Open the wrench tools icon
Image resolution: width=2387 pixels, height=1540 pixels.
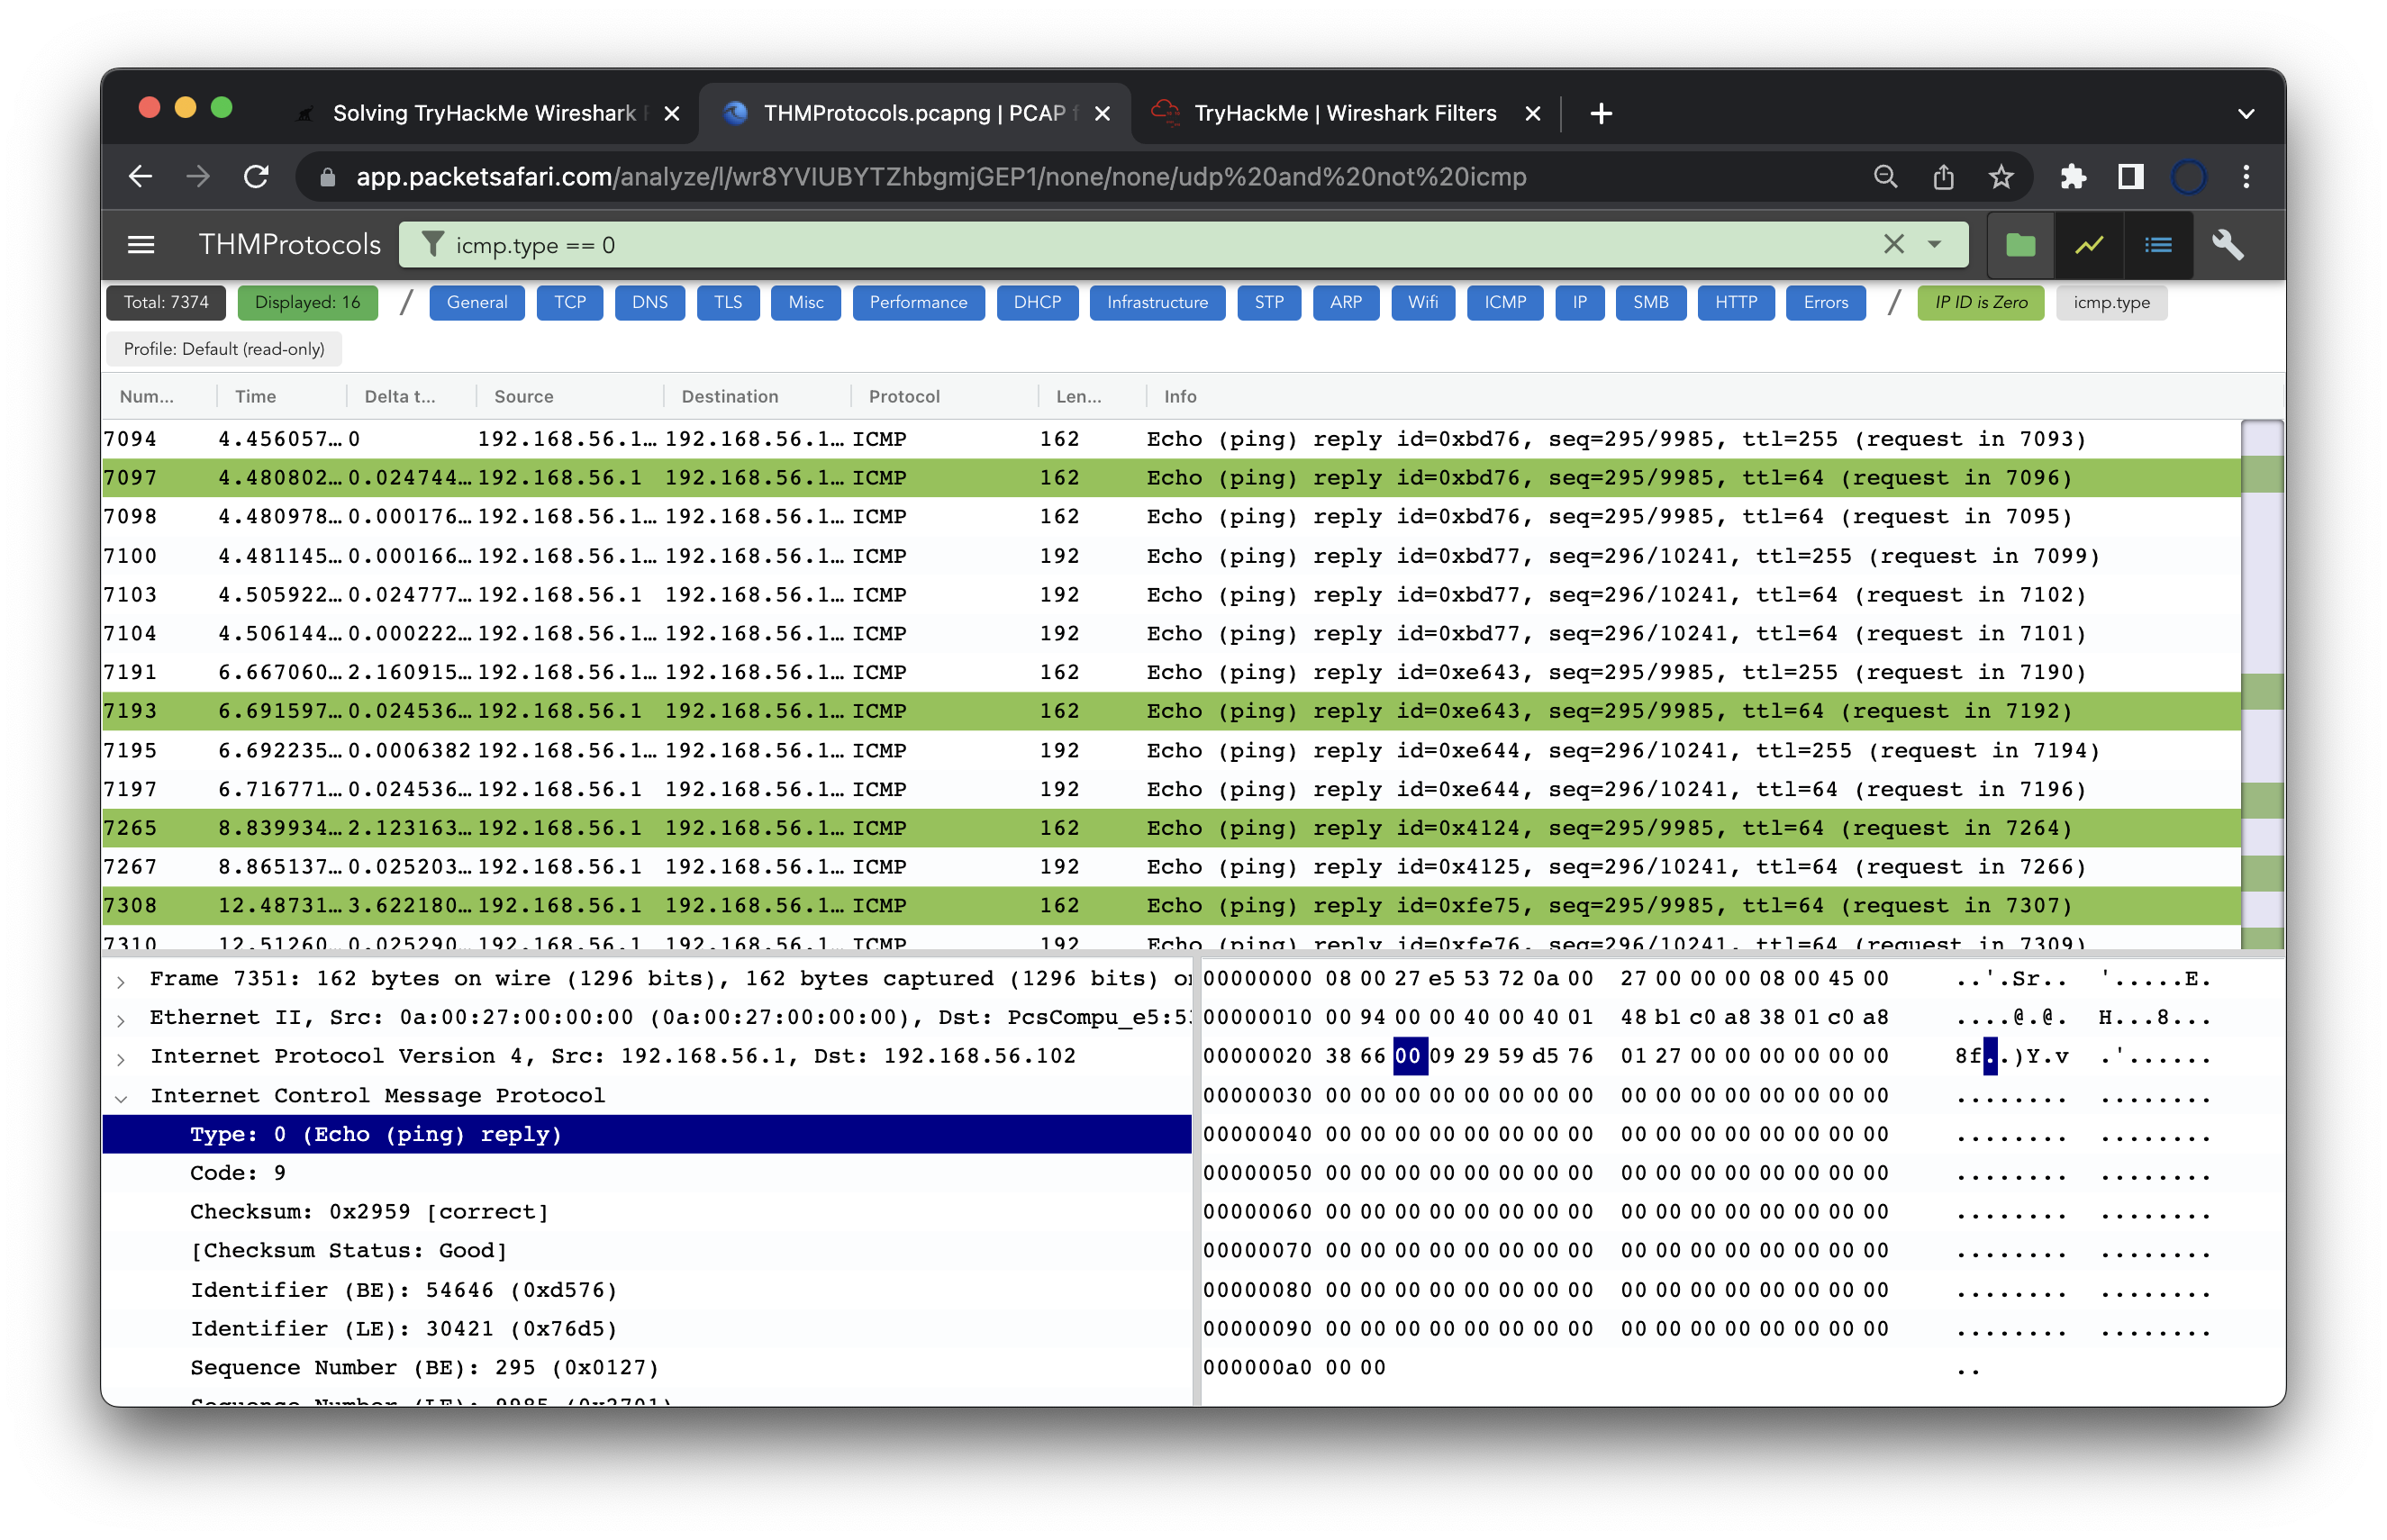[2227, 245]
